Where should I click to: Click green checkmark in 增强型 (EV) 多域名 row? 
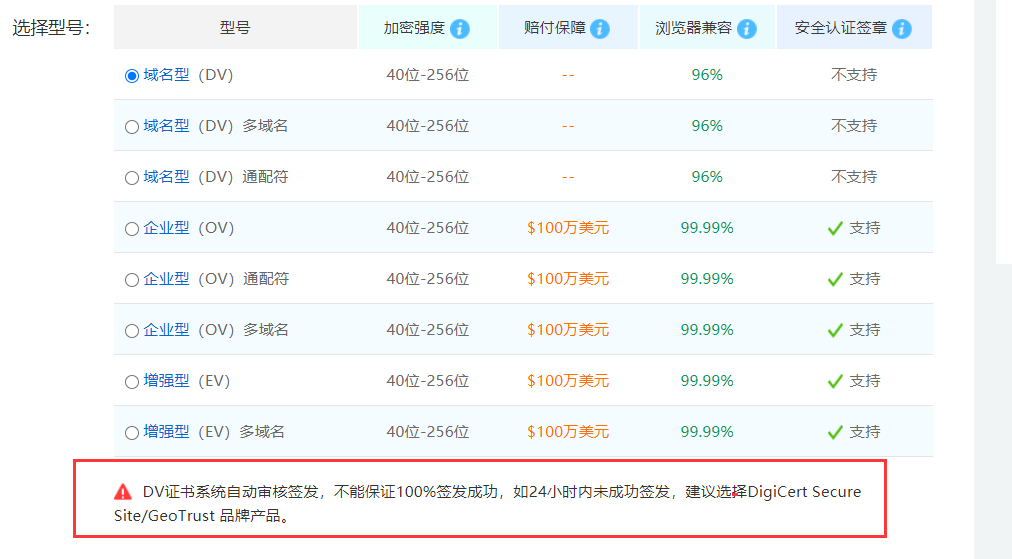[835, 432]
